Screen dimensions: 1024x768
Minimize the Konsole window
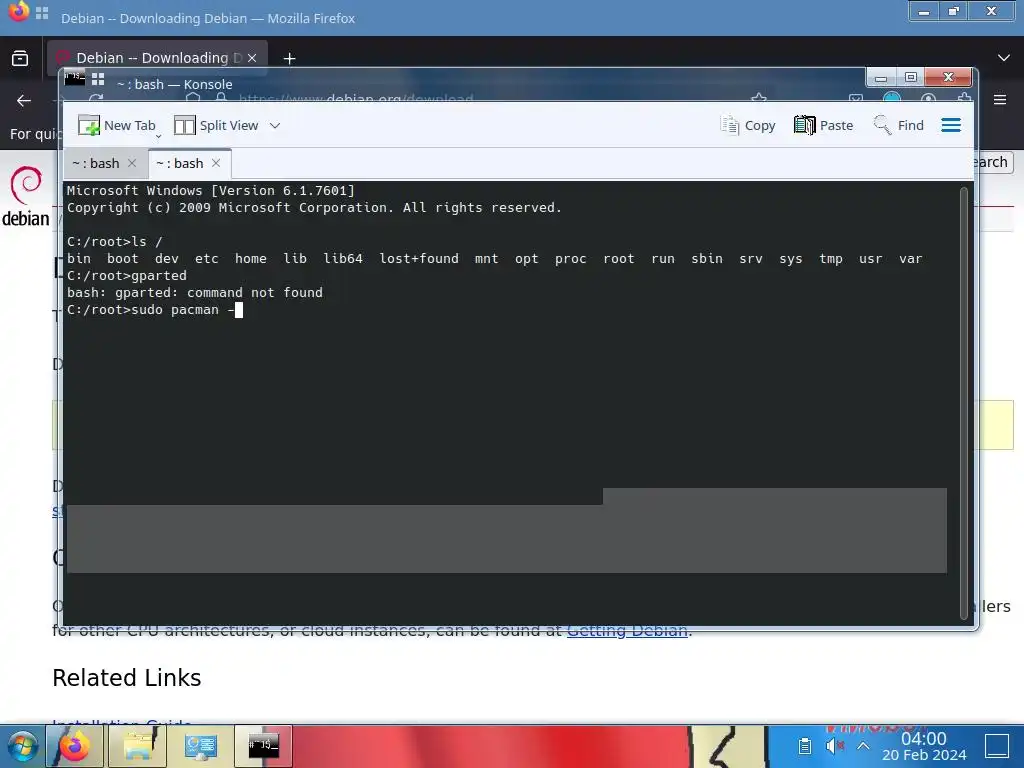(880, 78)
